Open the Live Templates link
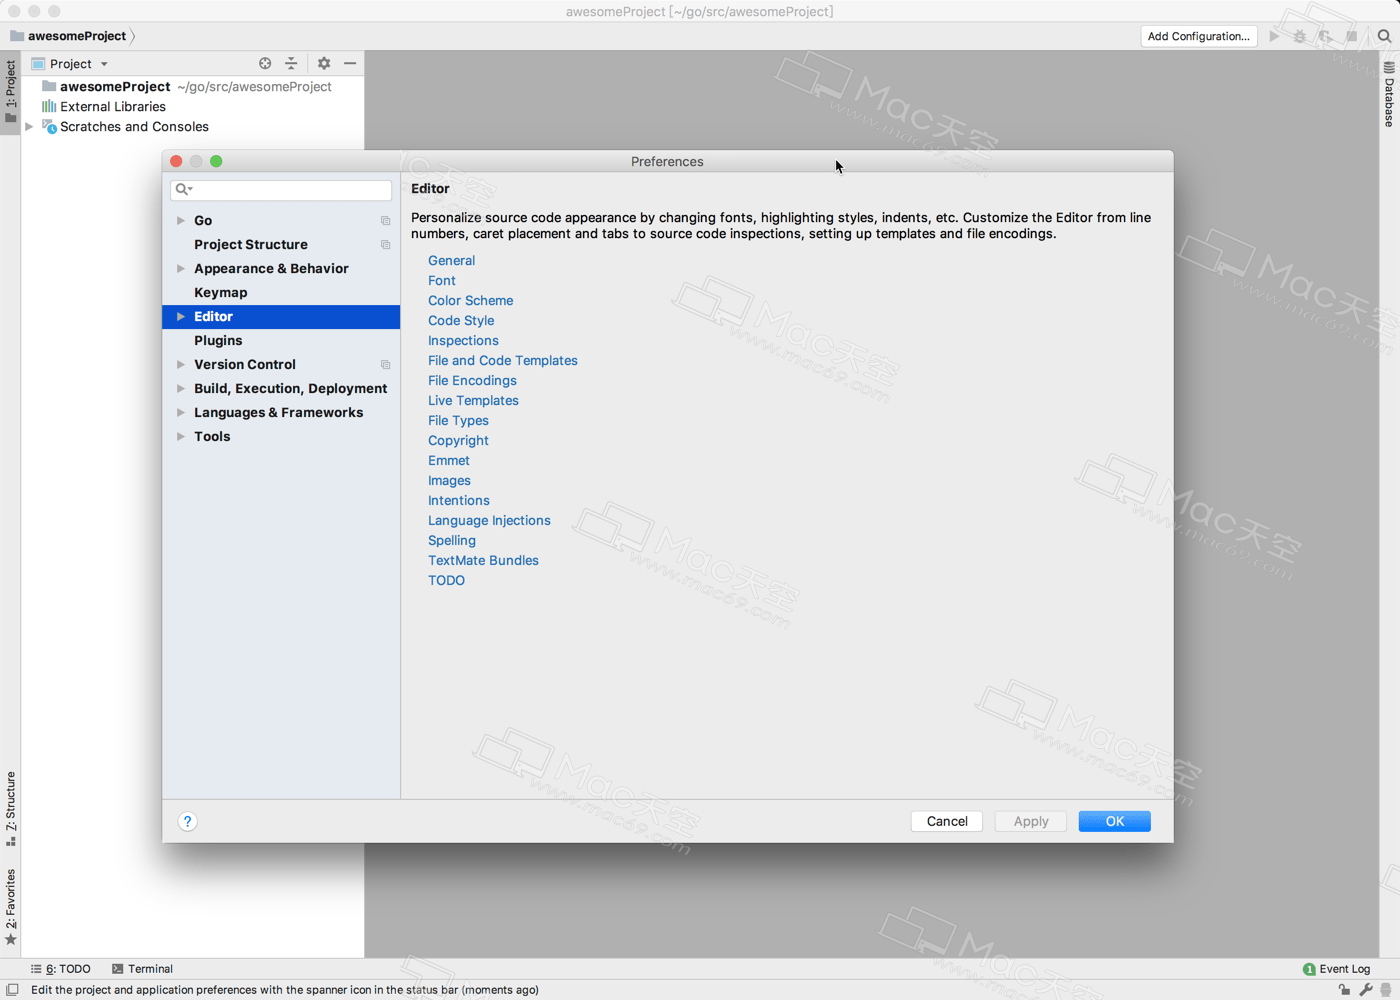 pos(474,400)
